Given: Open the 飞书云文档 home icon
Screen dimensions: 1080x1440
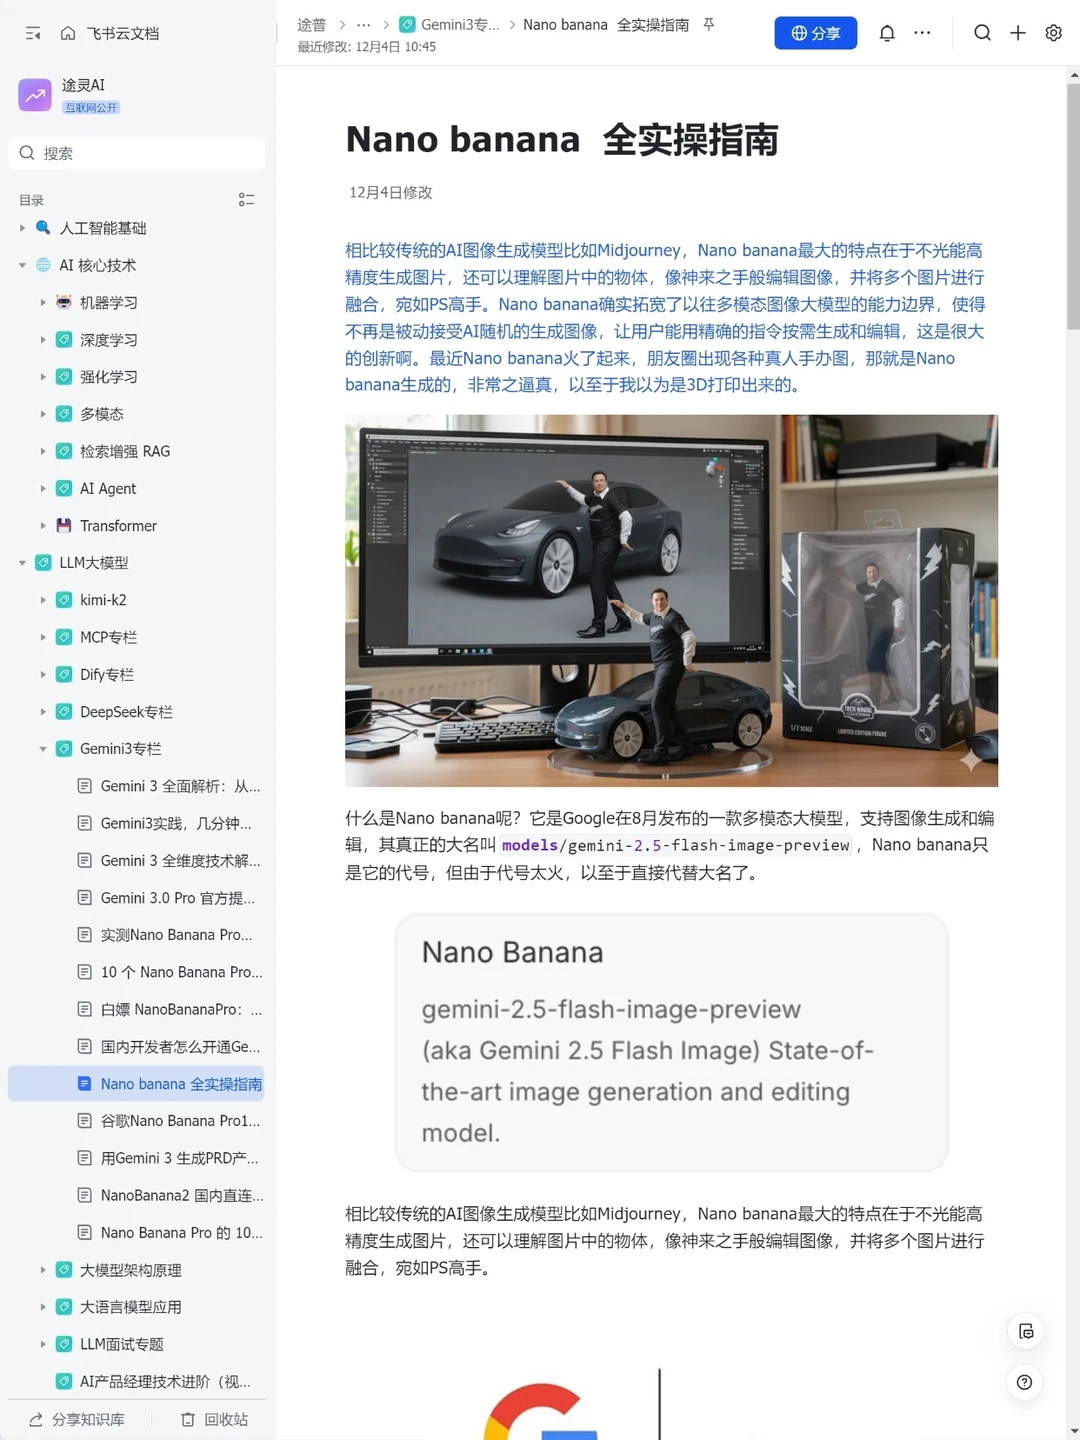Looking at the screenshot, I should click(x=68, y=33).
